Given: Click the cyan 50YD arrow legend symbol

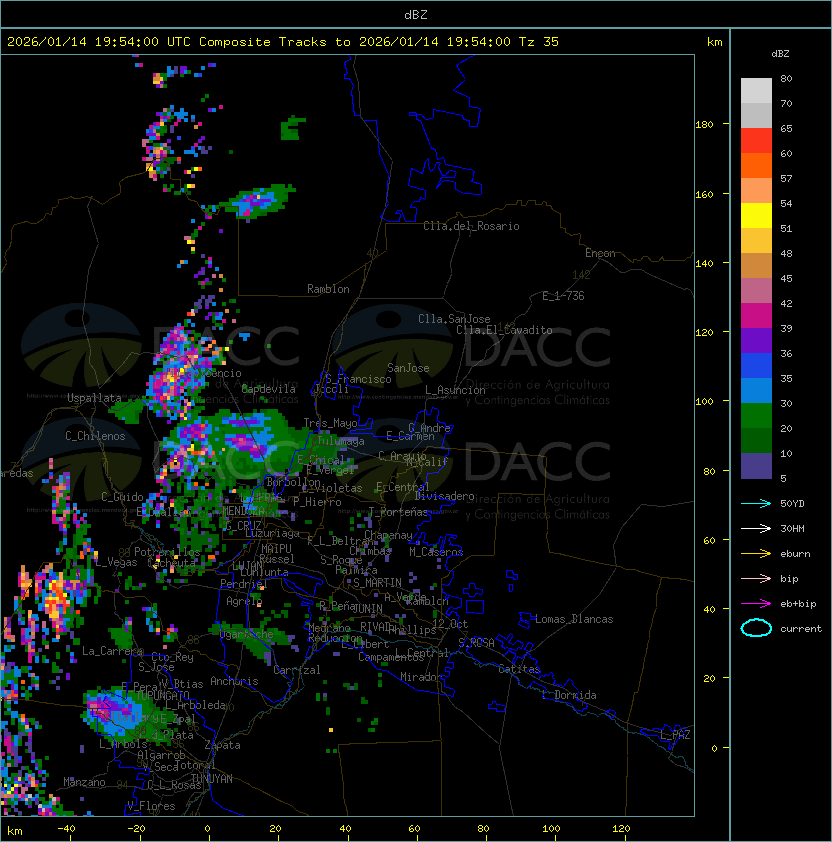Looking at the screenshot, I should point(756,503).
